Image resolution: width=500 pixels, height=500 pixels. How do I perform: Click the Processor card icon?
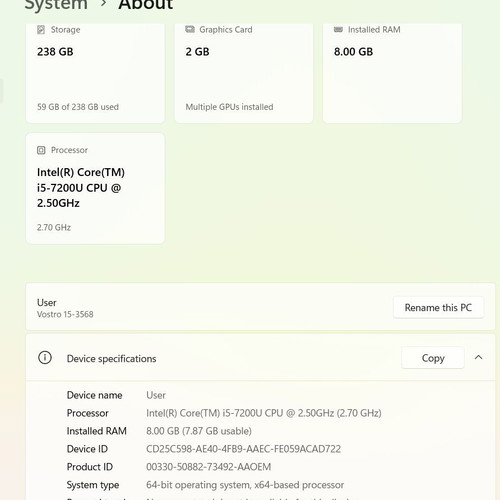(x=41, y=150)
